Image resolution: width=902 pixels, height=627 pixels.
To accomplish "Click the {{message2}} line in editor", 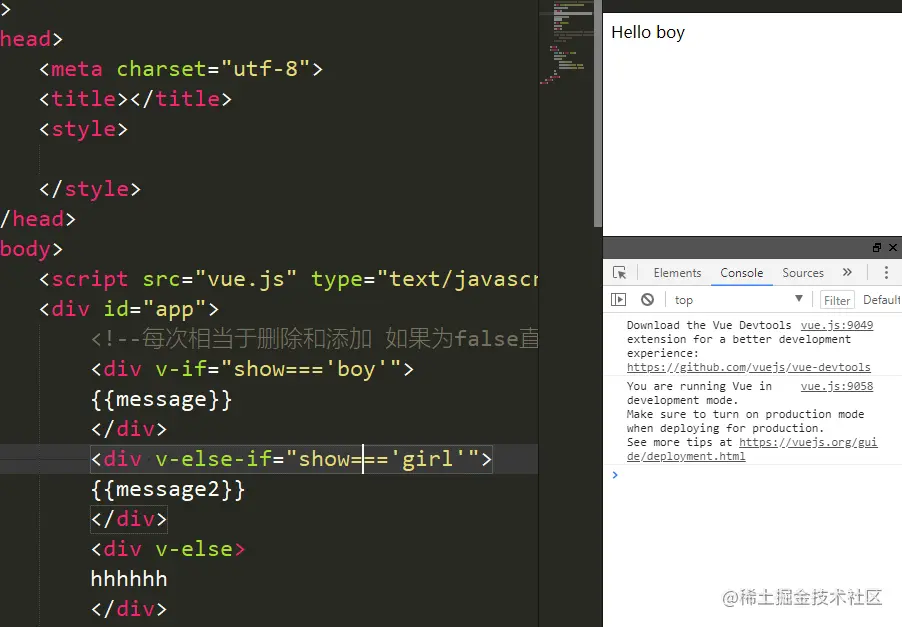I will click(x=167, y=489).
